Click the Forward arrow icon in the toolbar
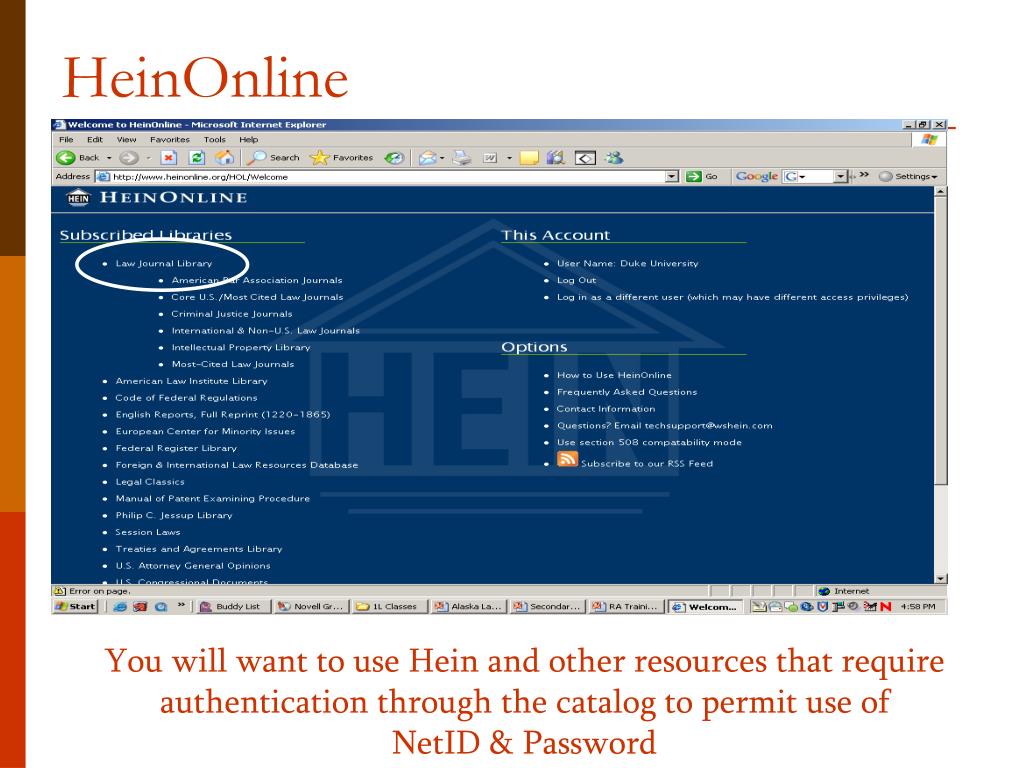The height and width of the screenshot is (768, 1024). pyautogui.click(x=129, y=157)
